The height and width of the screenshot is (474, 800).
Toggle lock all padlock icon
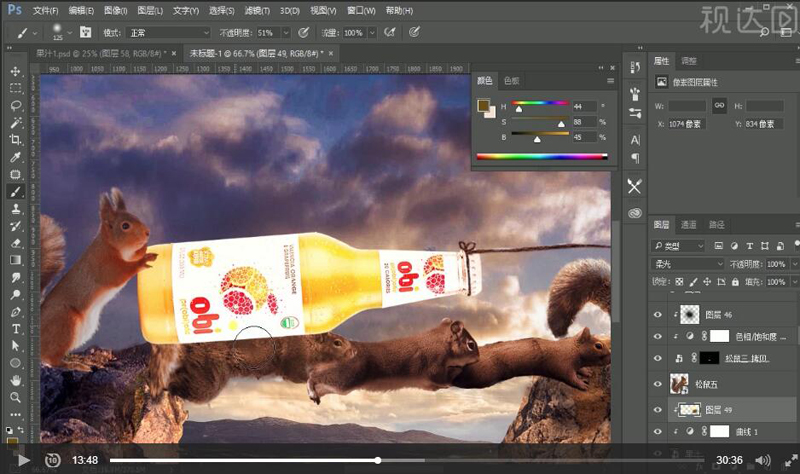tap(735, 282)
